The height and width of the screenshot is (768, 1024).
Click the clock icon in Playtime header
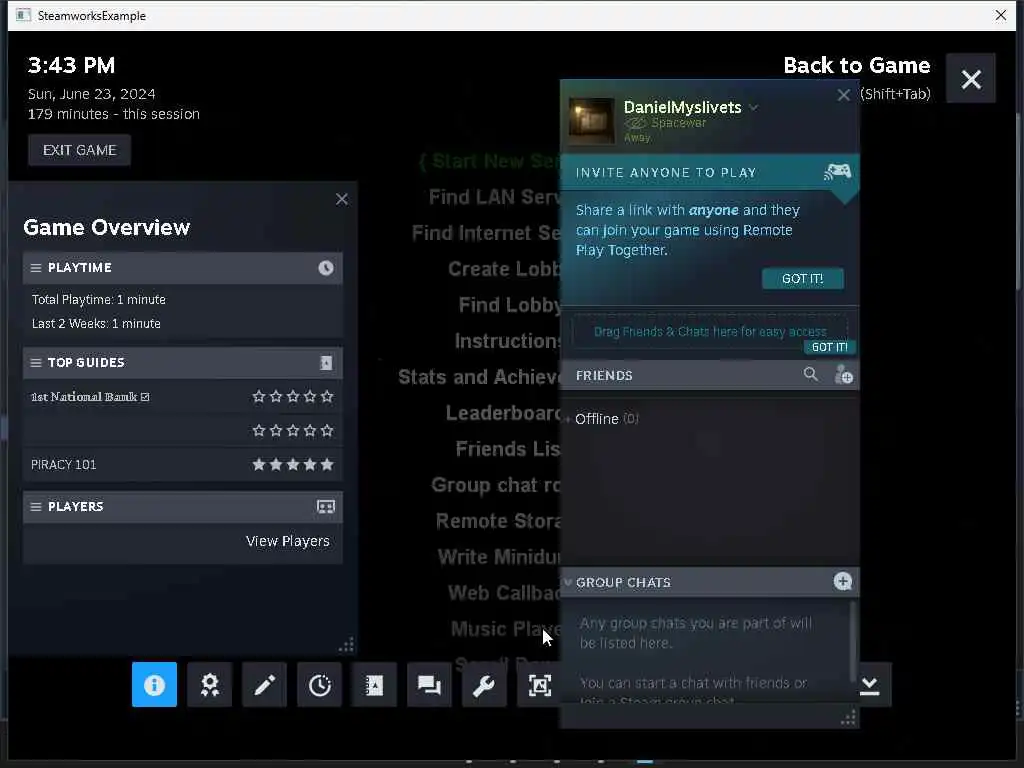(326, 268)
